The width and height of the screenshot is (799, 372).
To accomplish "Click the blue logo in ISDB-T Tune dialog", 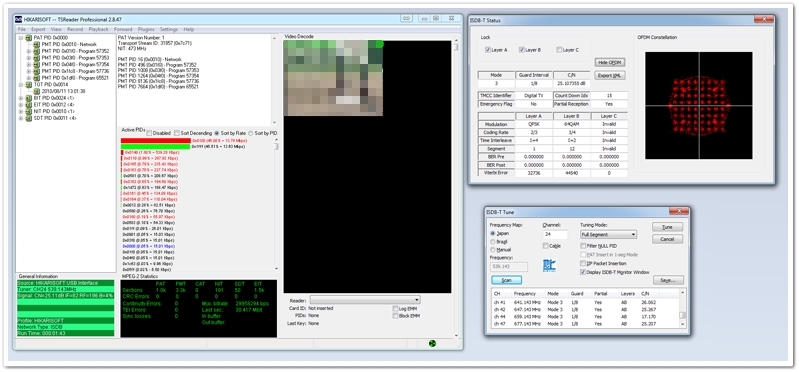I will (550, 265).
